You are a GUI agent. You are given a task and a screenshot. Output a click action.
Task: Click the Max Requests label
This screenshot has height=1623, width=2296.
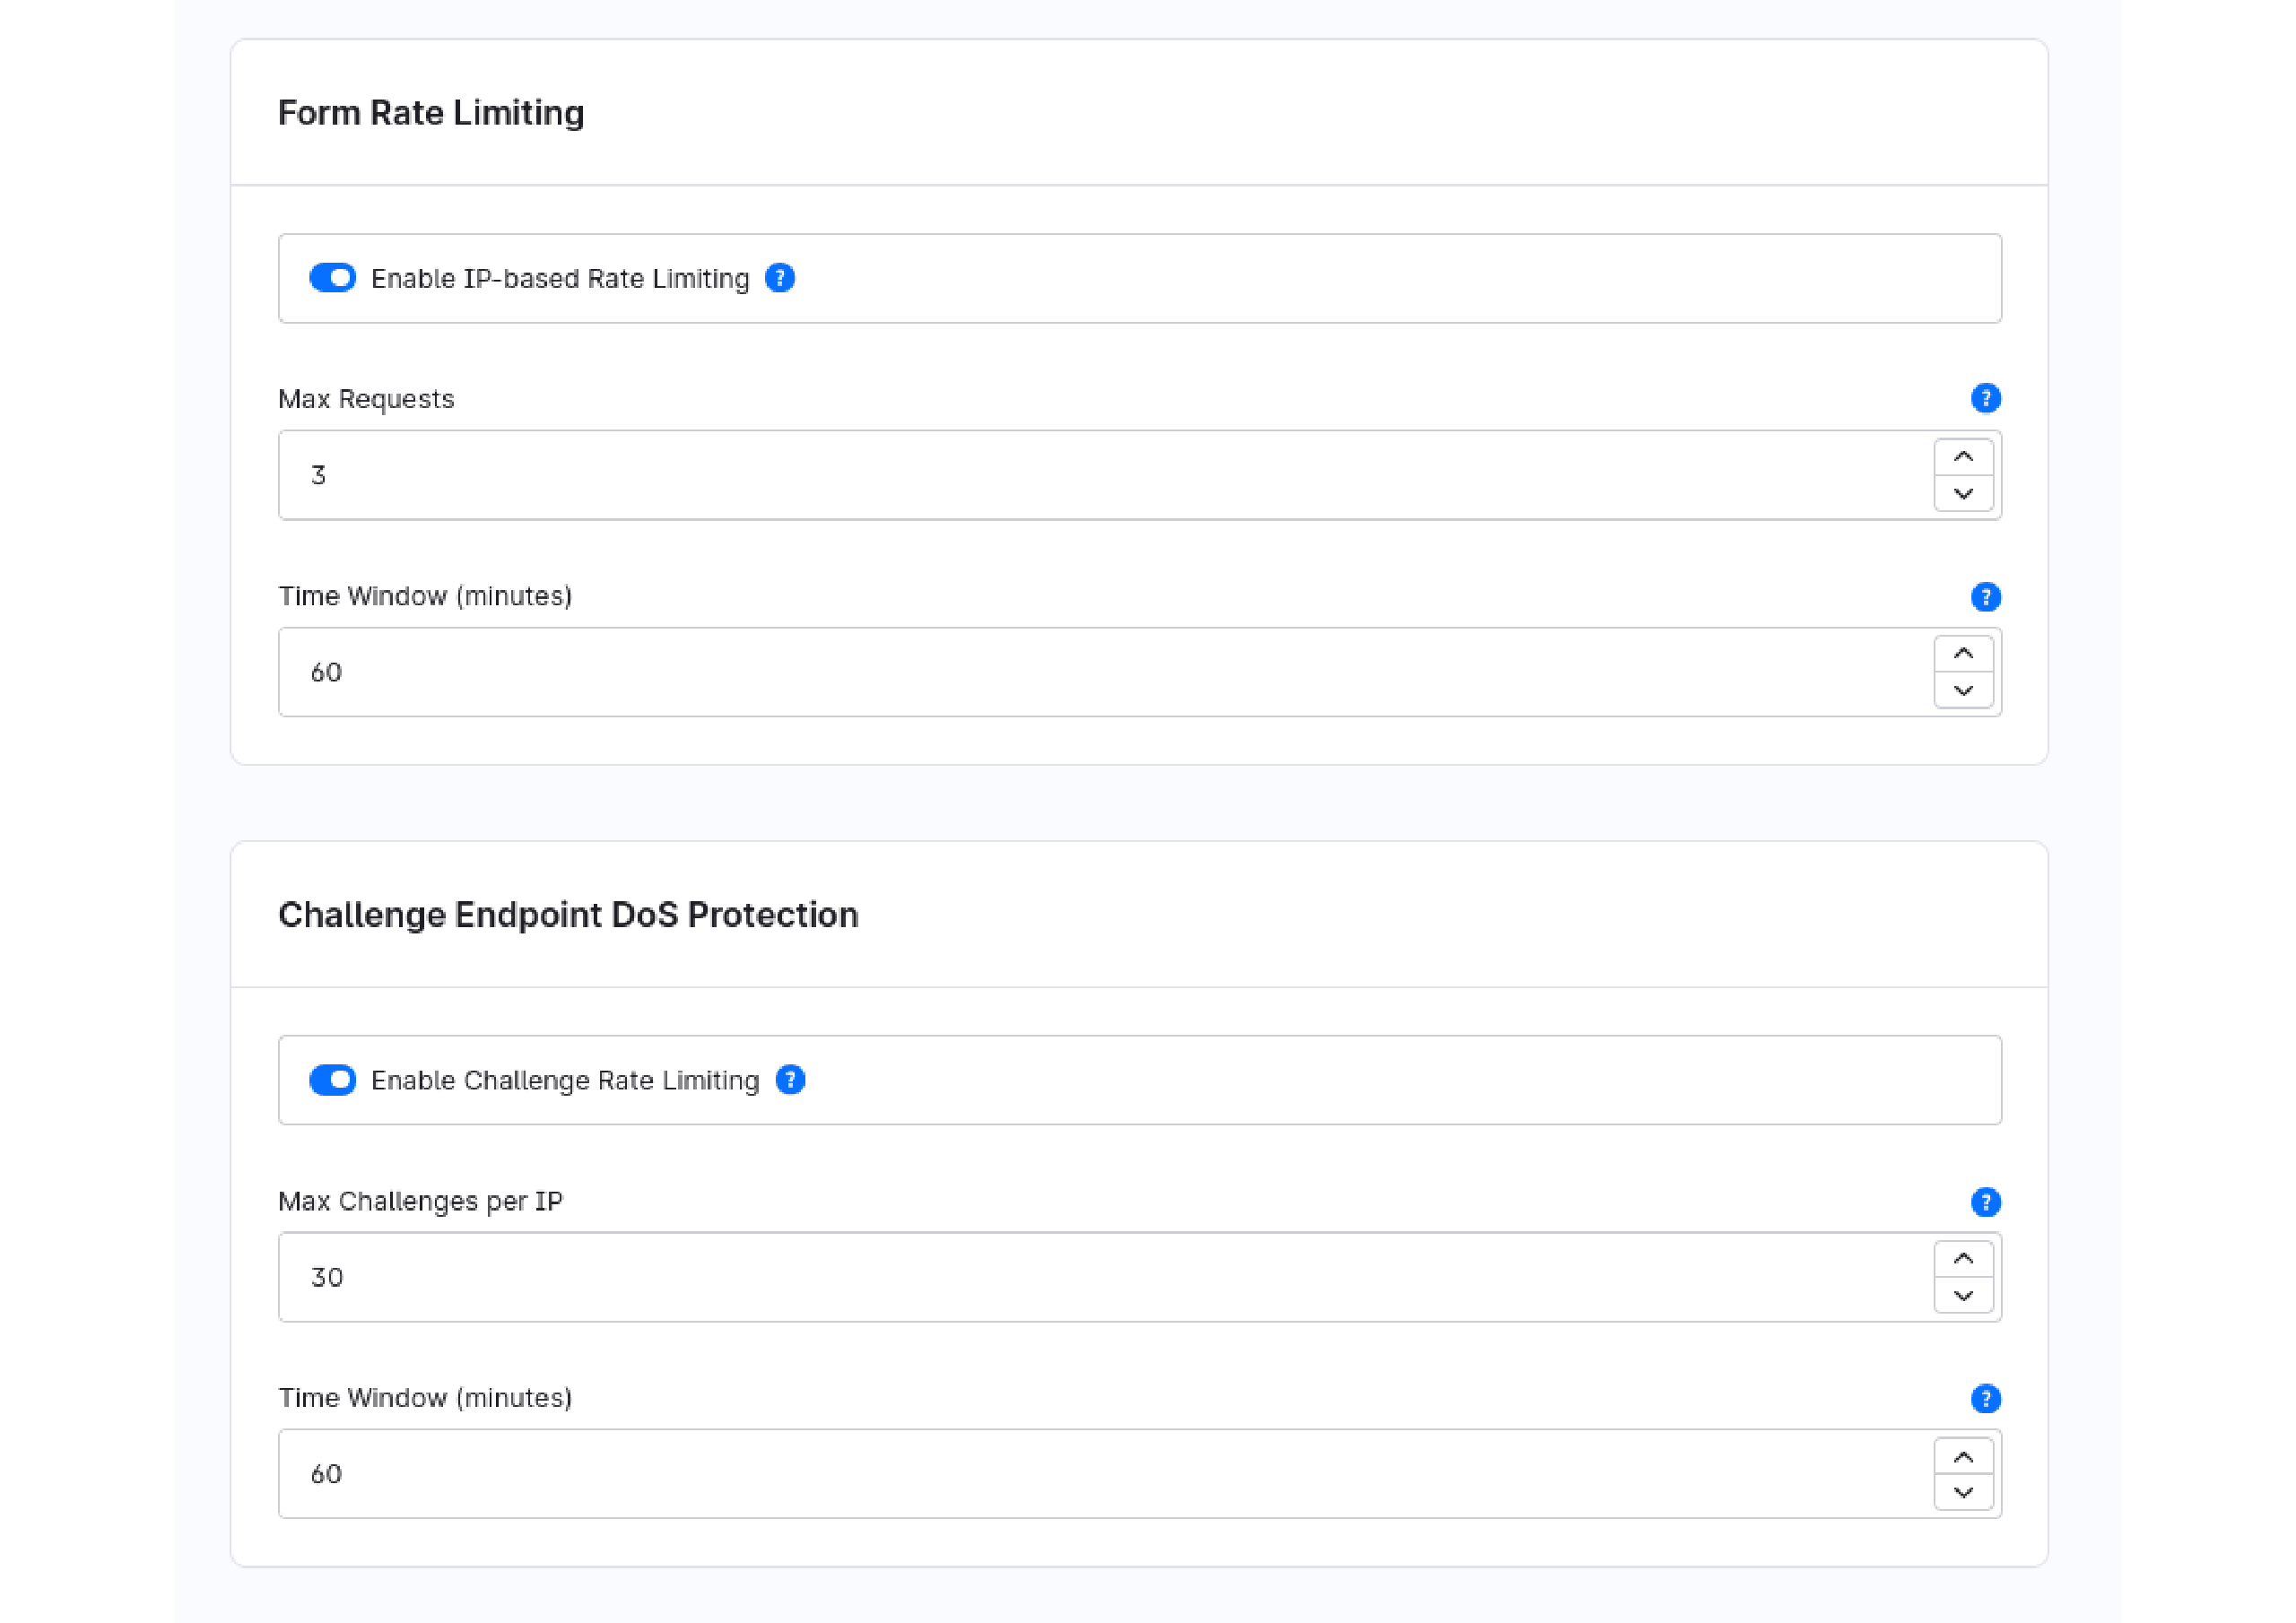(x=366, y=399)
